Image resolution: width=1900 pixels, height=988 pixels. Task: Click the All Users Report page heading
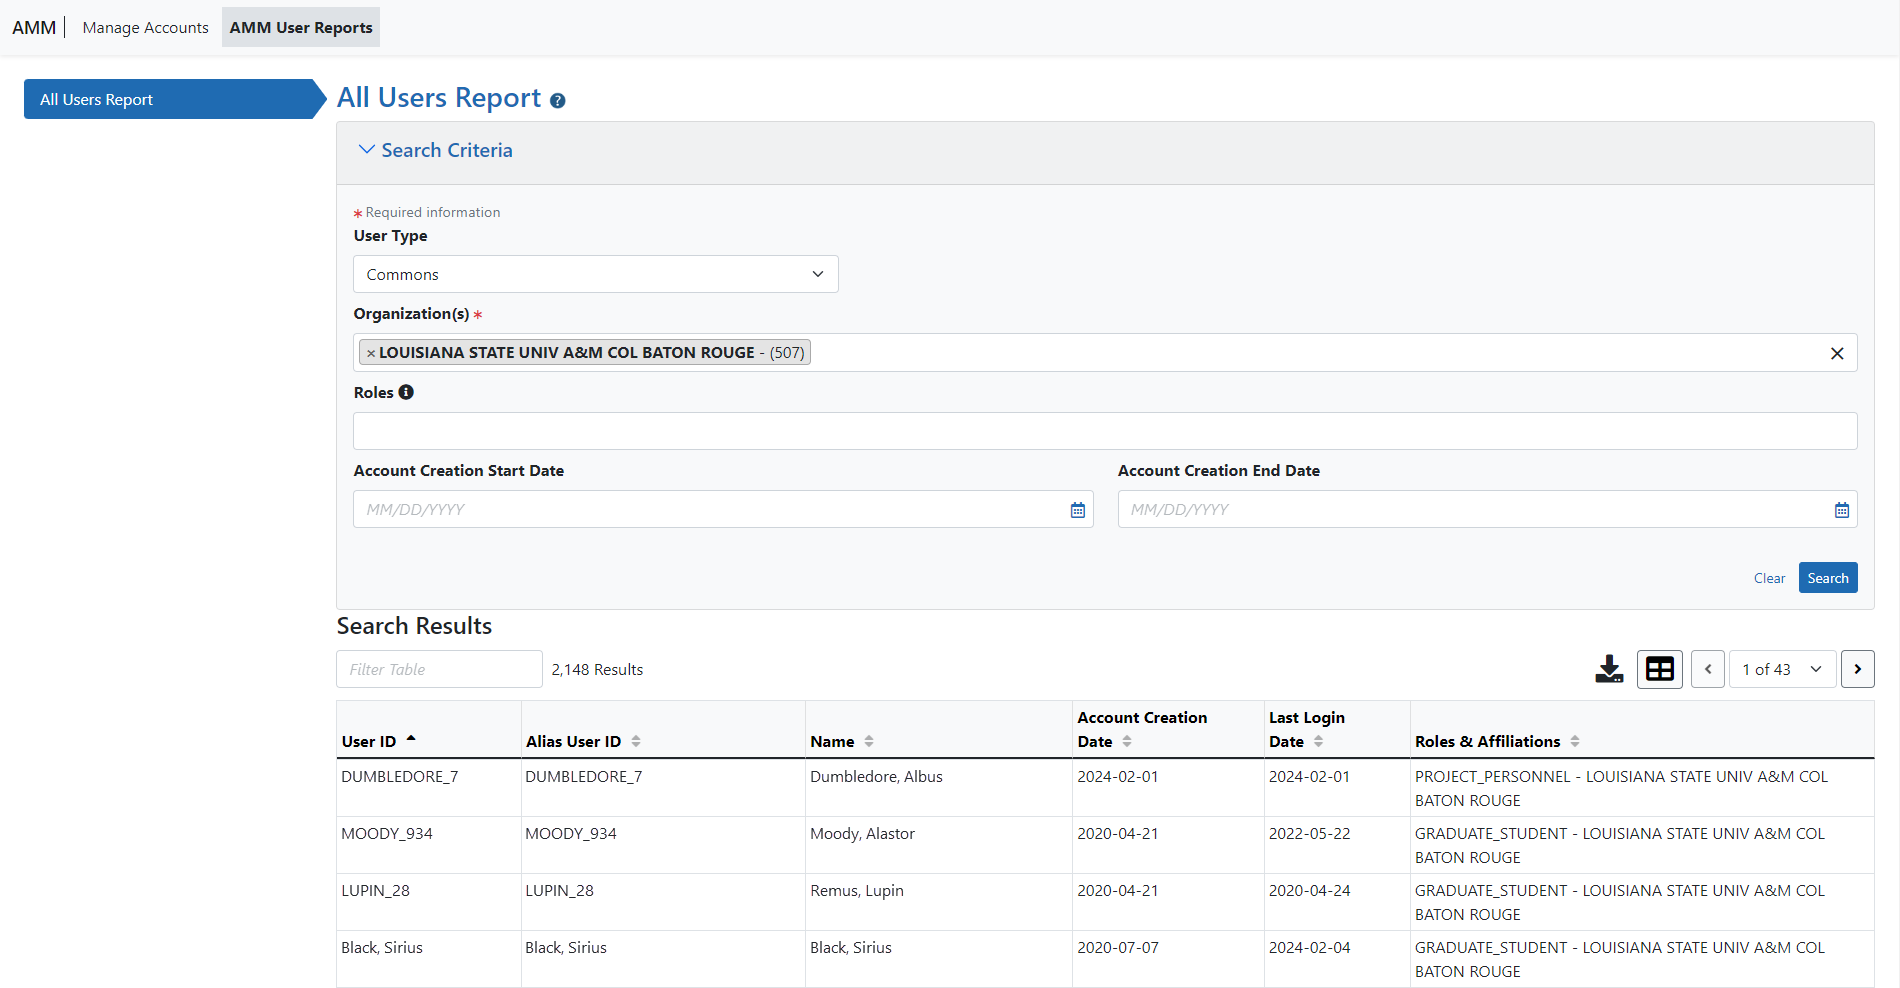tap(439, 98)
